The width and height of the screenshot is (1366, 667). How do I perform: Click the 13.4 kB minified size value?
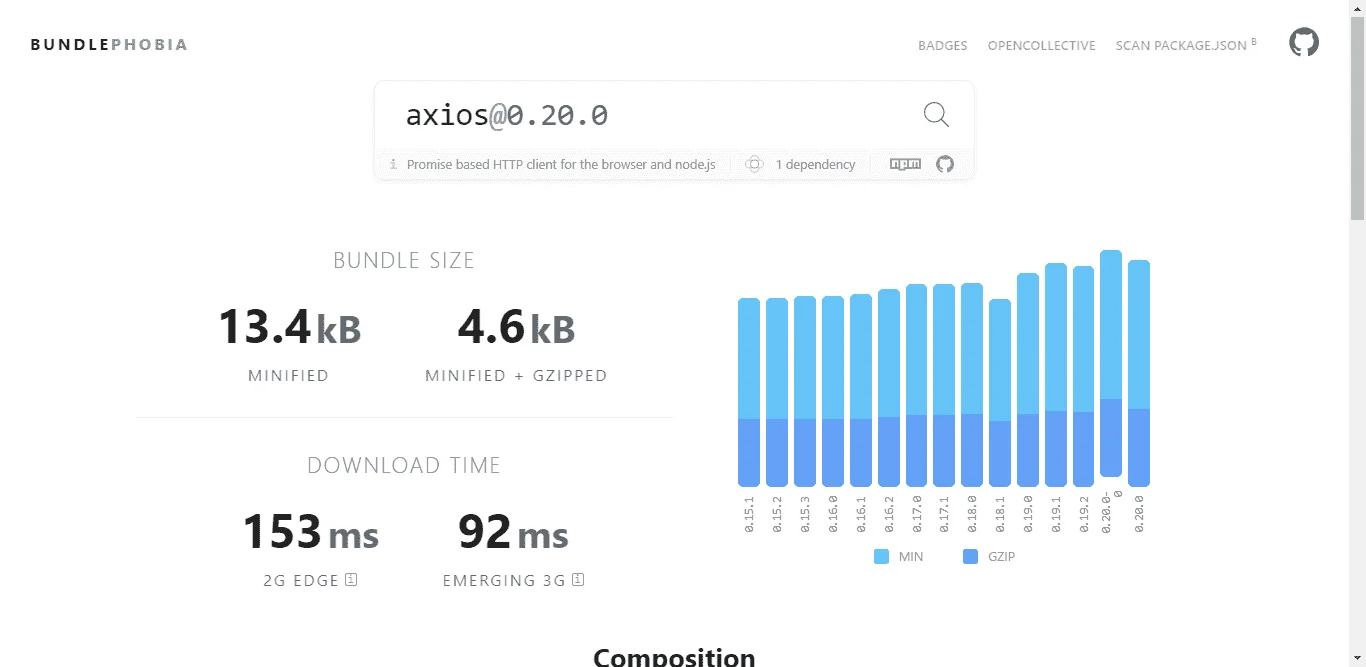(289, 328)
